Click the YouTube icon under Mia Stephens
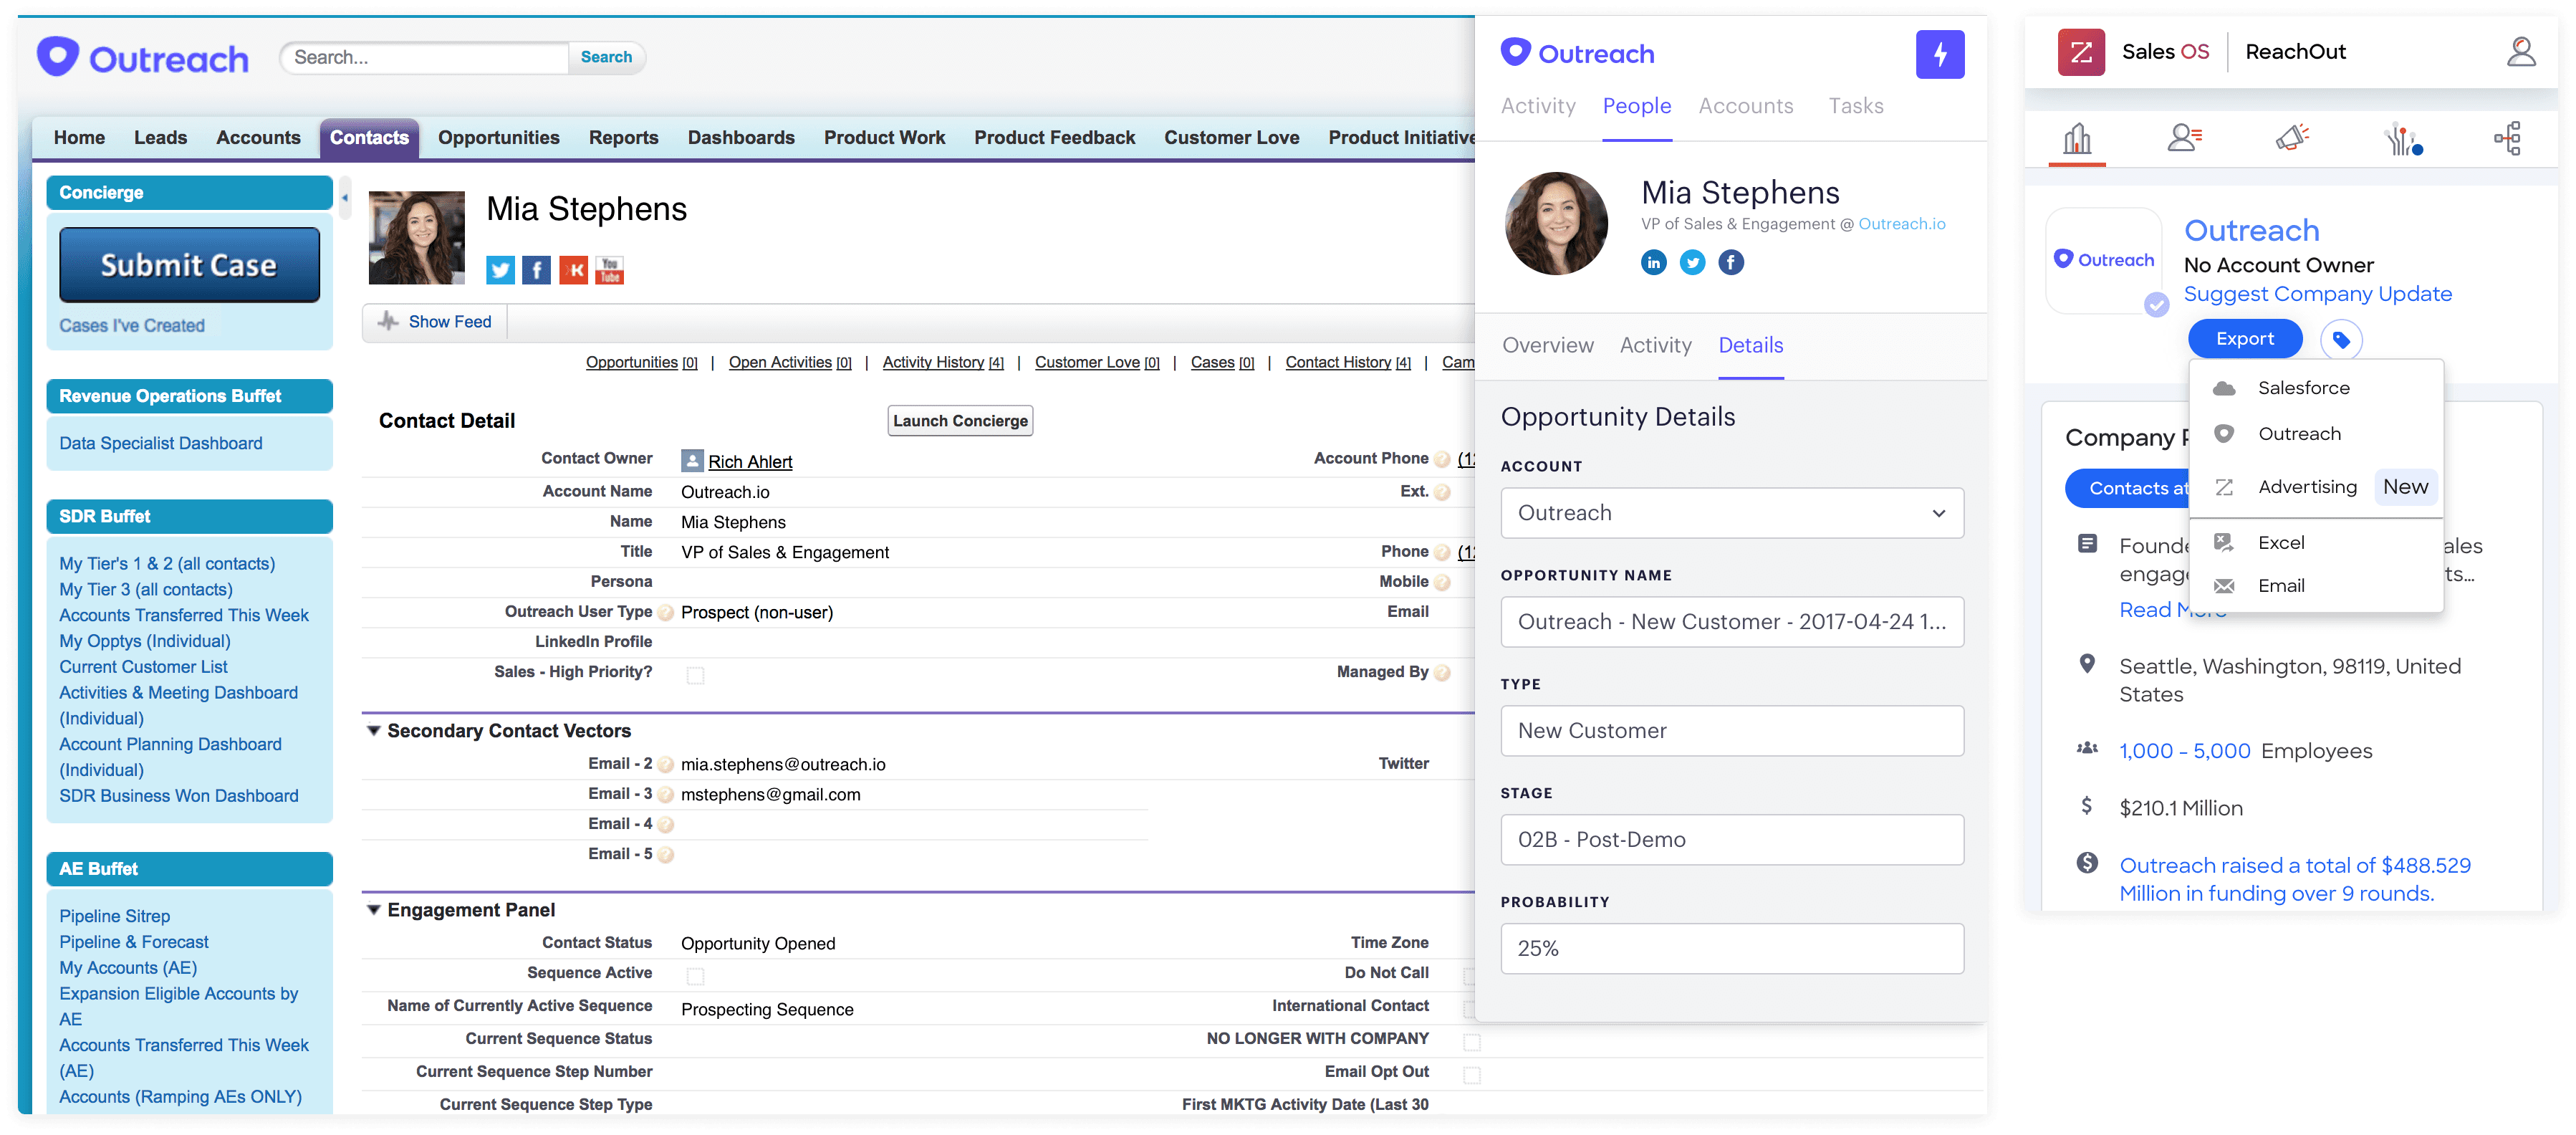Screen dimensions: 2576x1135 click(x=609, y=270)
